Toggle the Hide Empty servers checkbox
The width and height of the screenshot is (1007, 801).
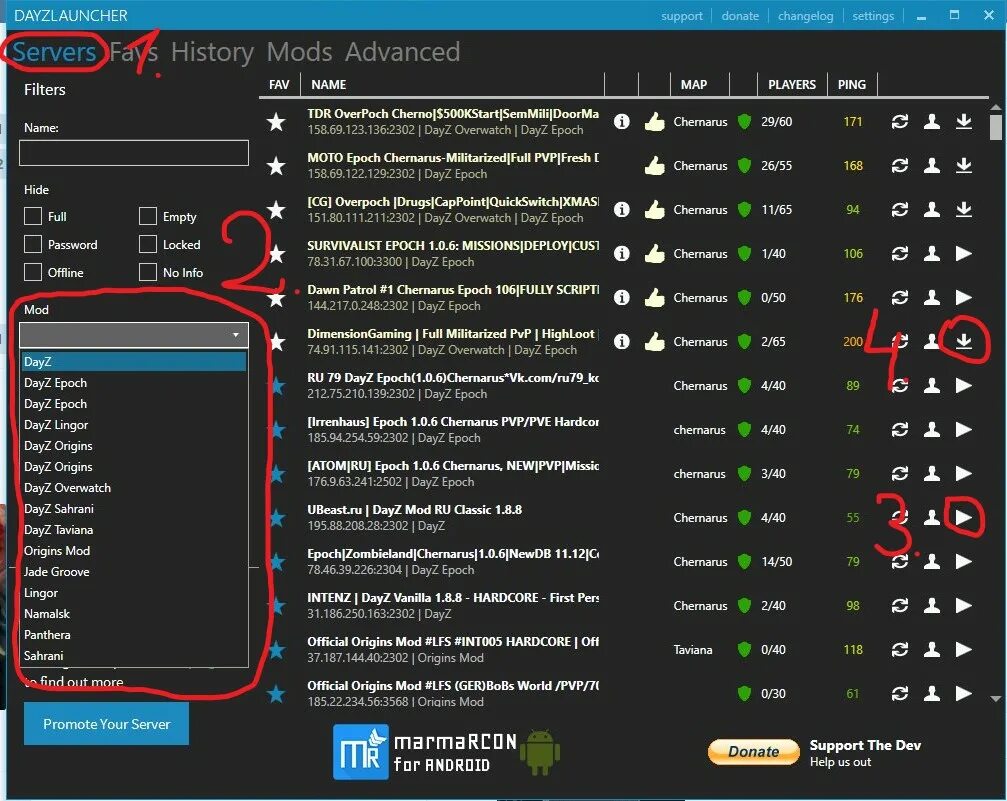tap(148, 216)
